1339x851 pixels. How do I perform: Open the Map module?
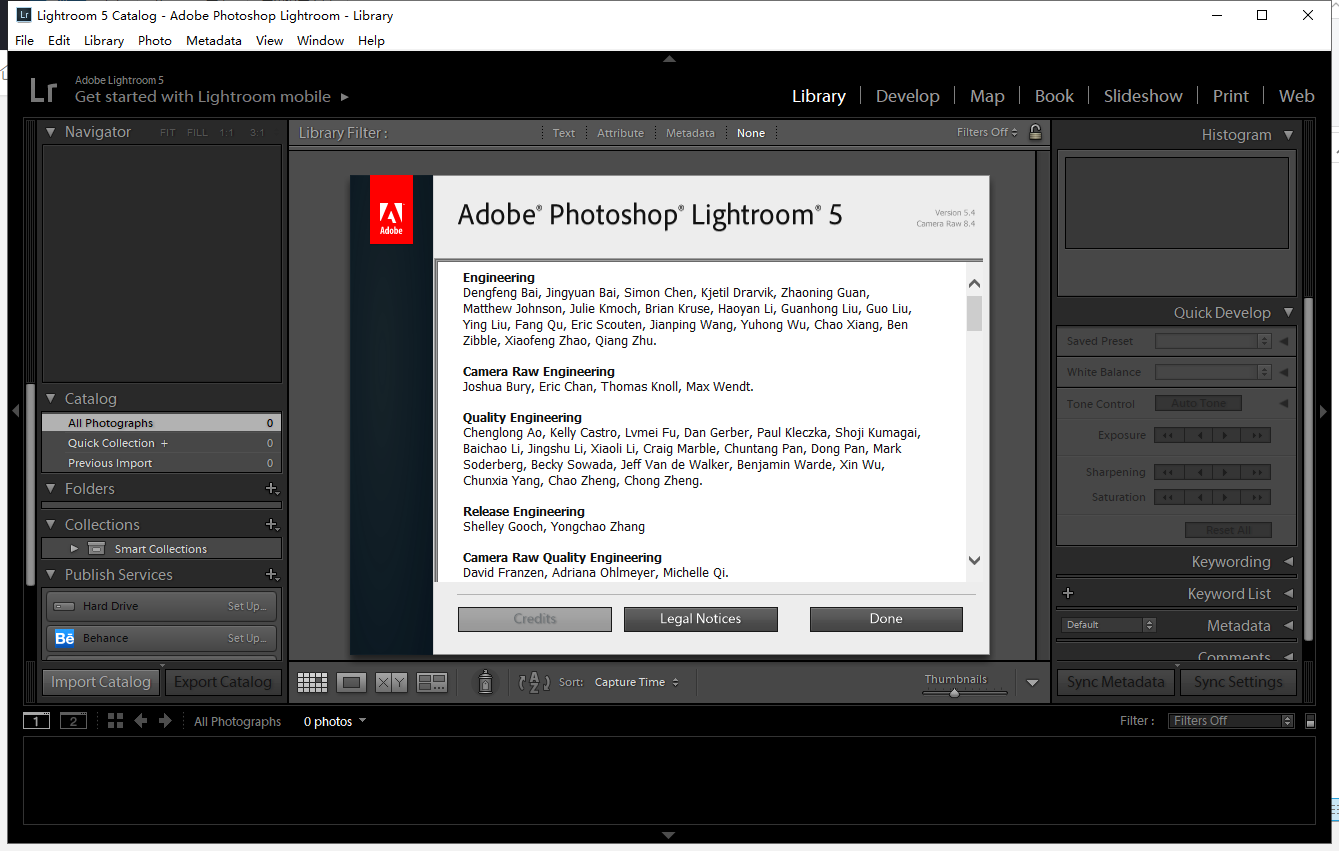pyautogui.click(x=987, y=96)
